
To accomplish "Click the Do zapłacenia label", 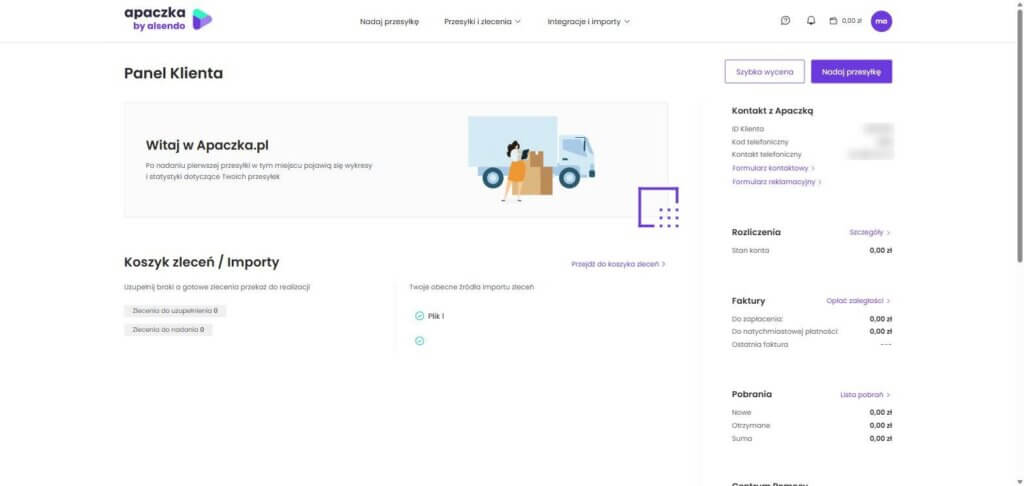I will click(757, 319).
